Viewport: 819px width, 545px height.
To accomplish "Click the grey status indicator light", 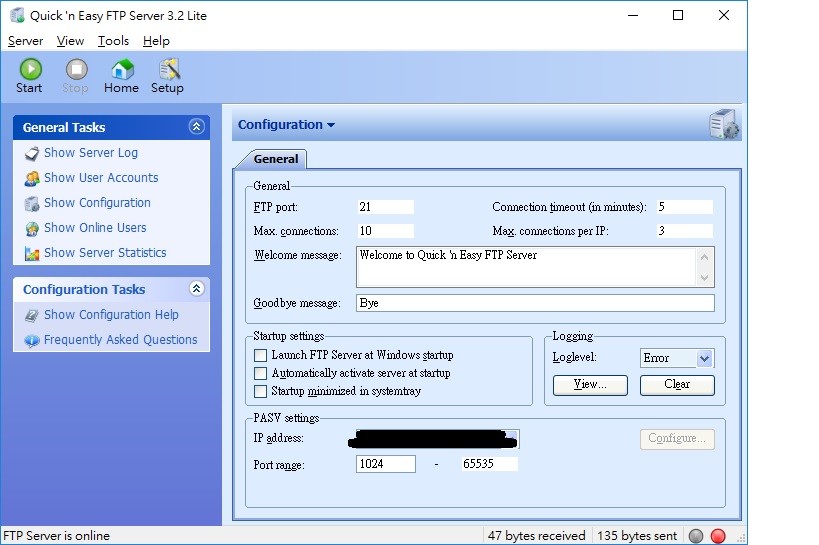I will coord(696,536).
